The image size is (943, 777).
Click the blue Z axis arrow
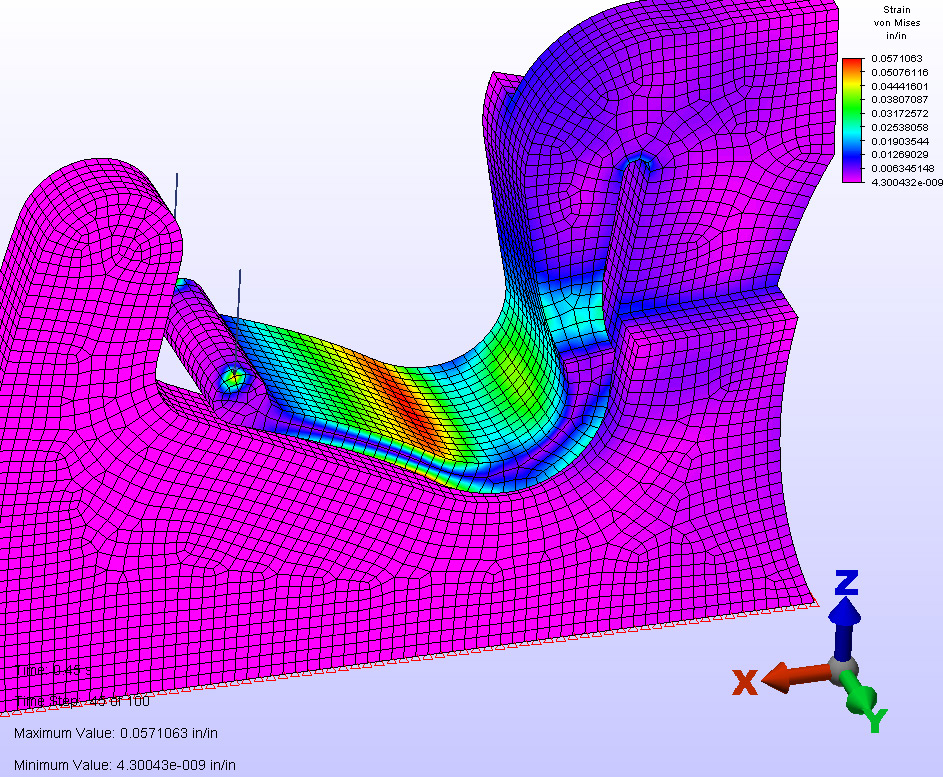847,620
